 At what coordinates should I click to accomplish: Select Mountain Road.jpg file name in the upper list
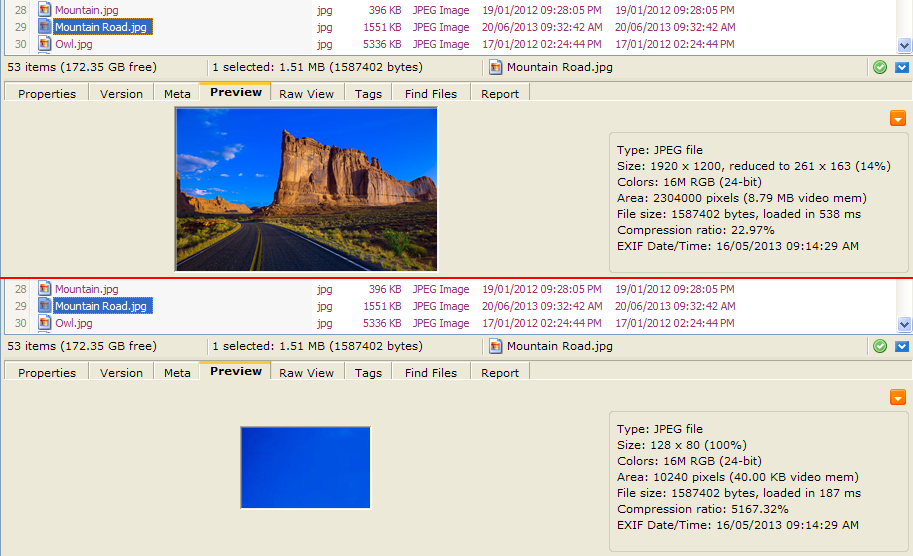(x=102, y=27)
